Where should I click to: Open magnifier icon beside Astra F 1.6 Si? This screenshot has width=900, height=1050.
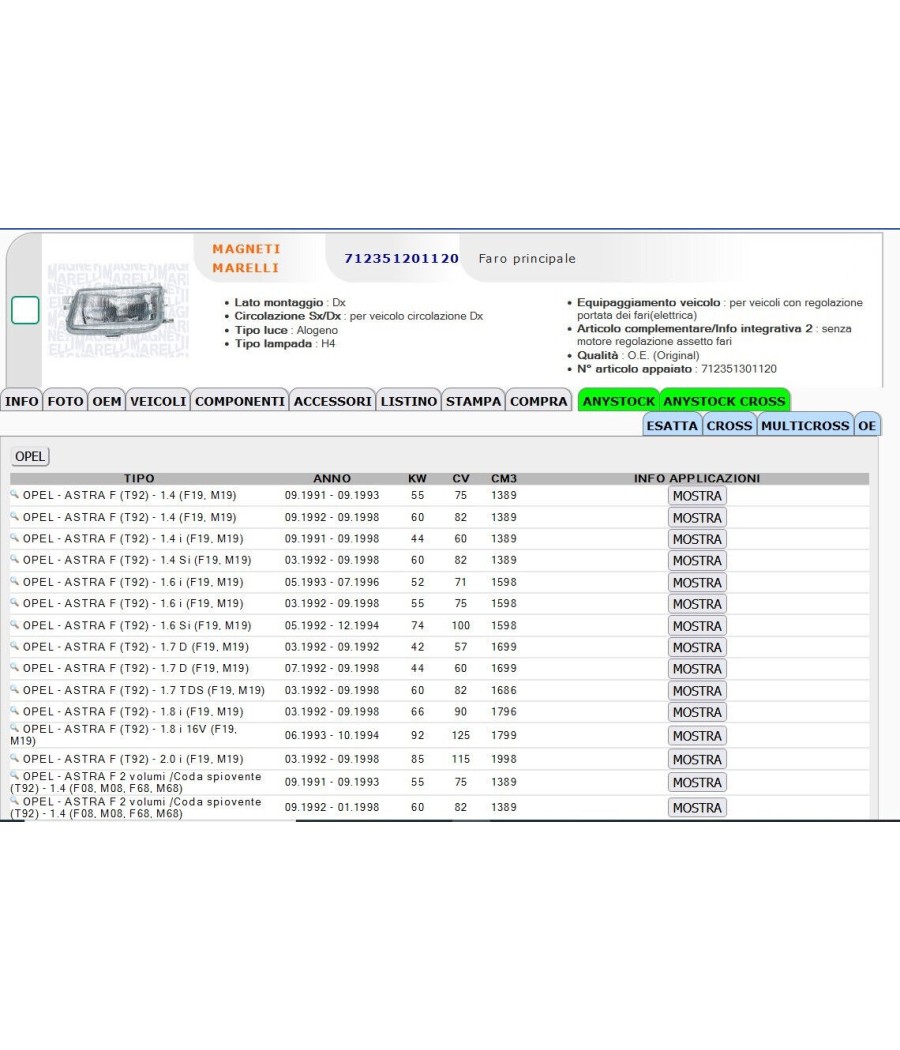(x=15, y=625)
